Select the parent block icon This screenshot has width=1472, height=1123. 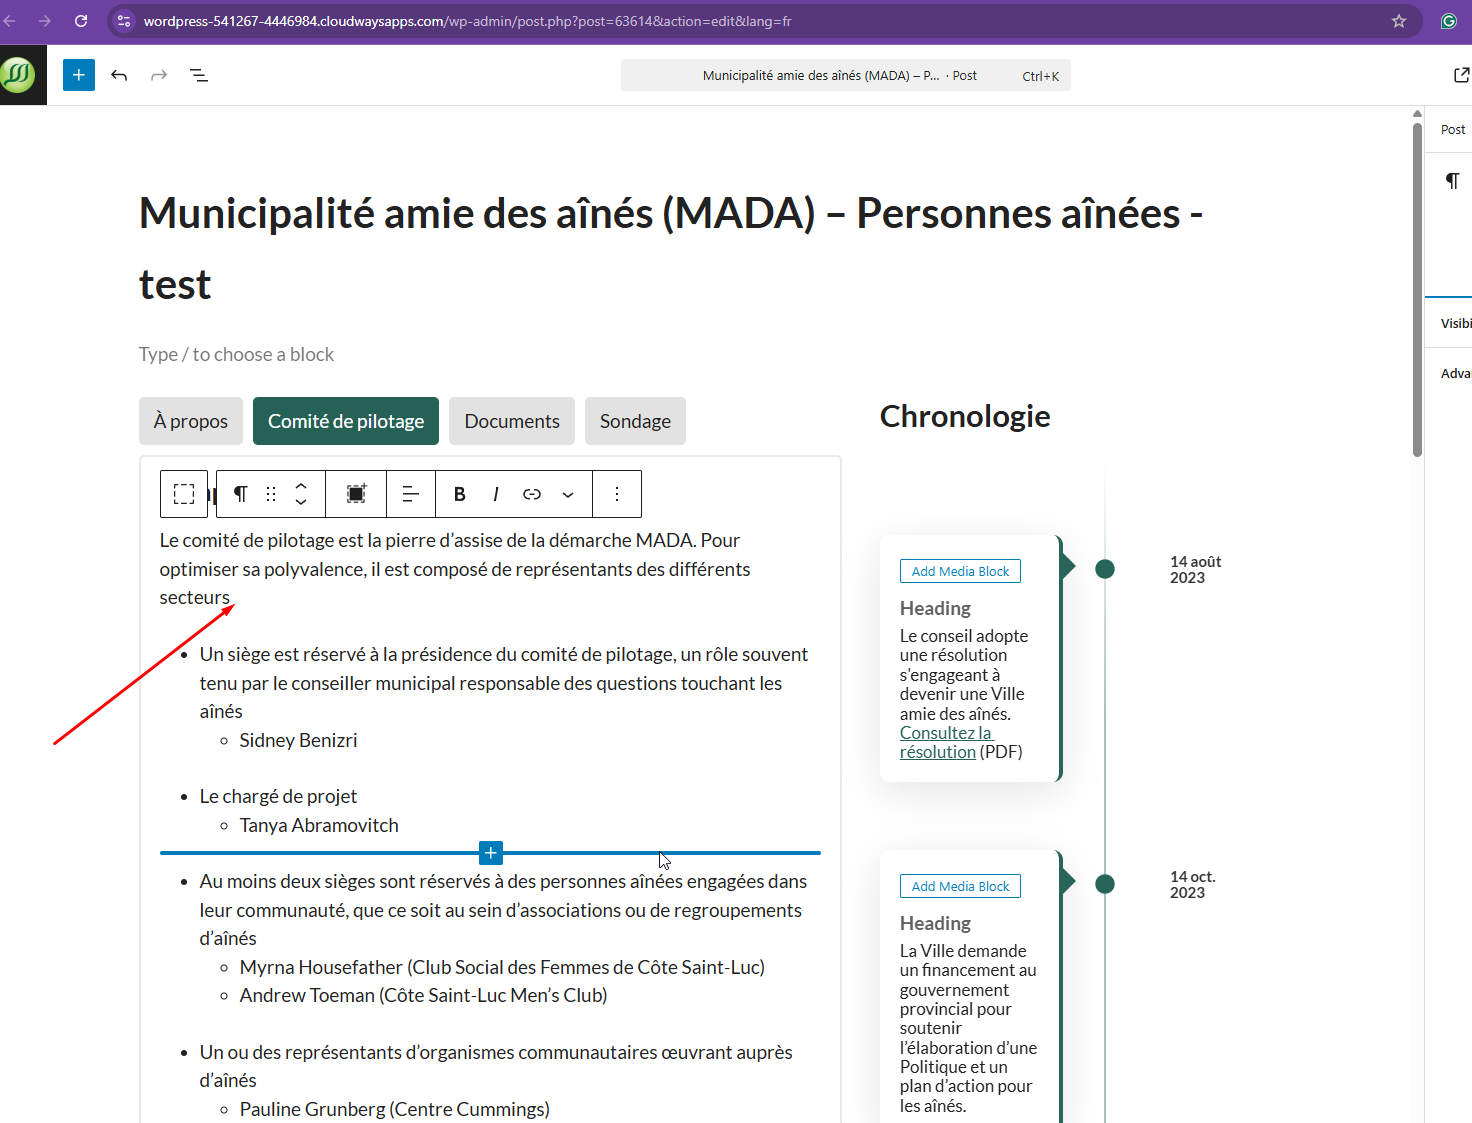pos(184,494)
